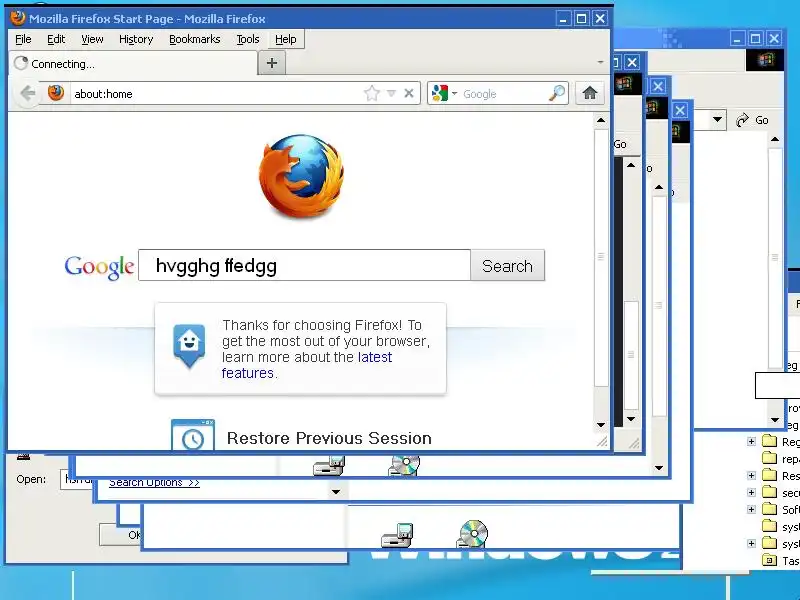This screenshot has height=600, width=800.
Task: Expand the Sof folder tree node
Action: [751, 509]
